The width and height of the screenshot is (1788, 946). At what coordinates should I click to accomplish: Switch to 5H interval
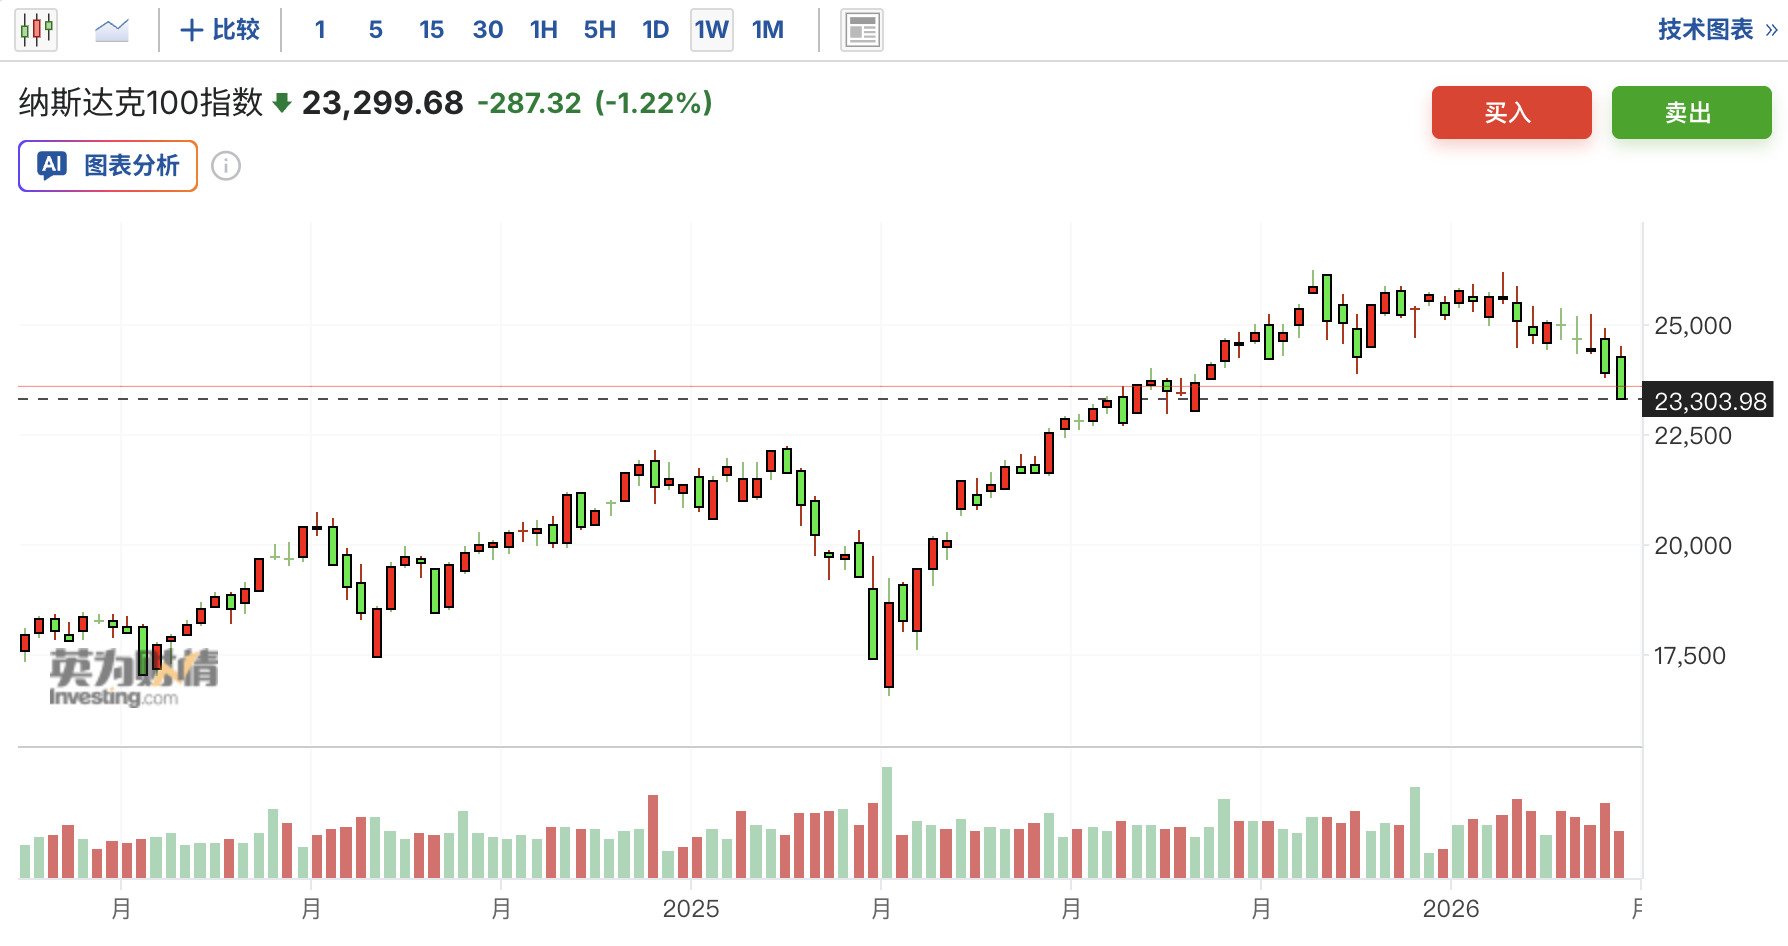[x=599, y=30]
